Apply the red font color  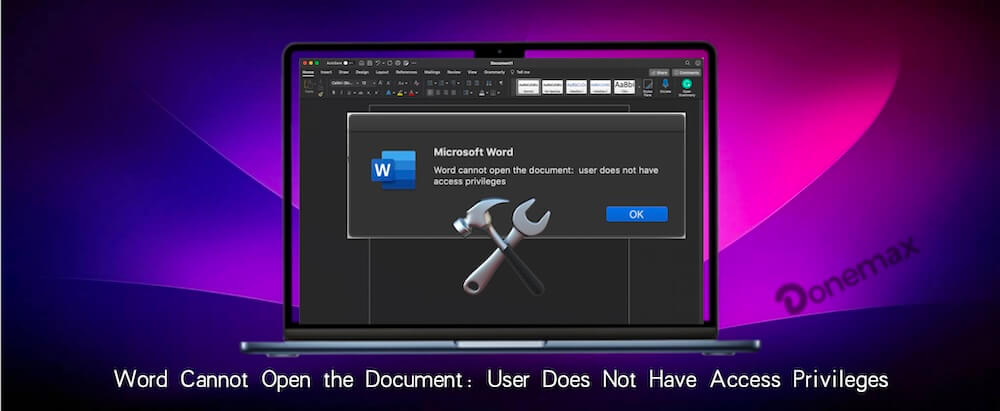coord(411,93)
